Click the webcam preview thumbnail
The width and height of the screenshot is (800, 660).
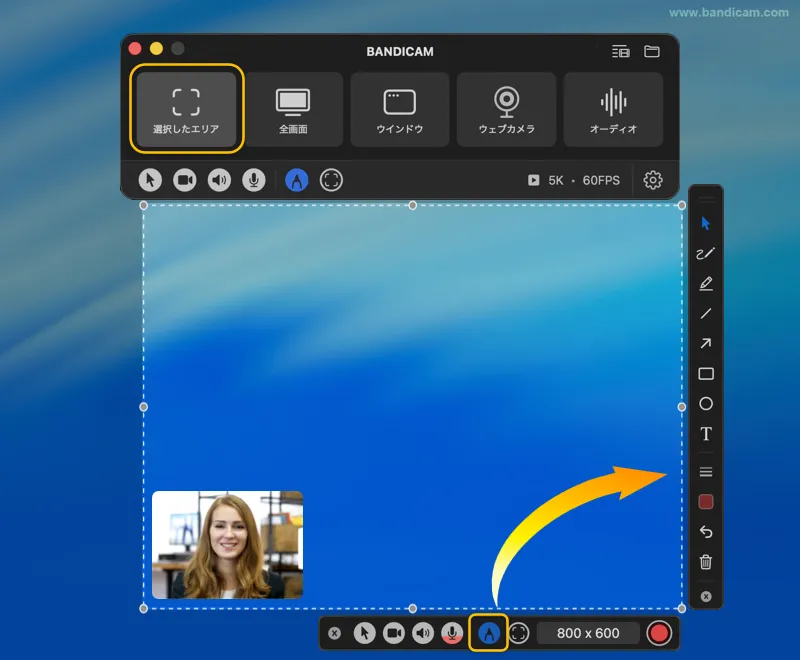(x=228, y=545)
